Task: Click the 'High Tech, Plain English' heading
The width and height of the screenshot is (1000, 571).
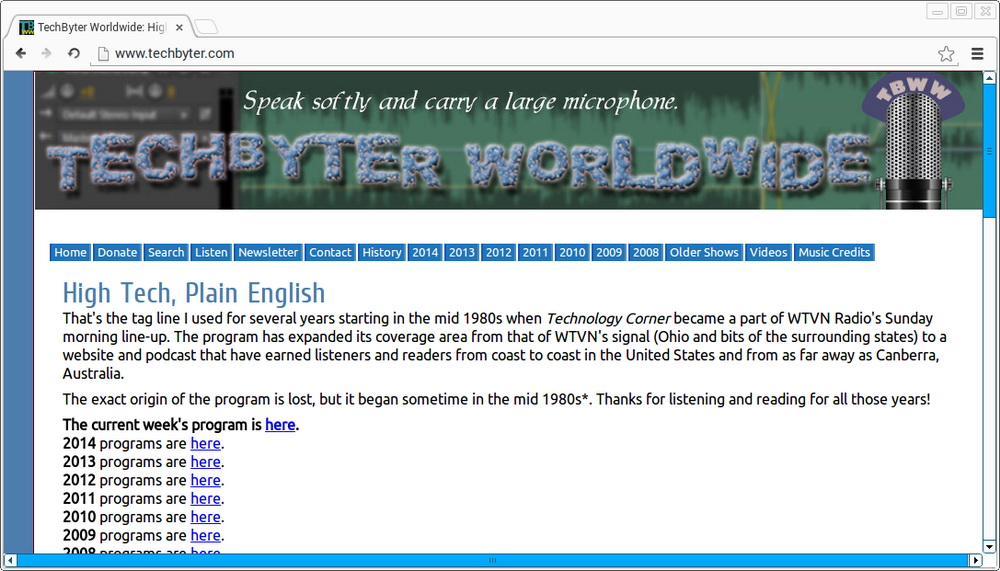Action: [x=194, y=293]
